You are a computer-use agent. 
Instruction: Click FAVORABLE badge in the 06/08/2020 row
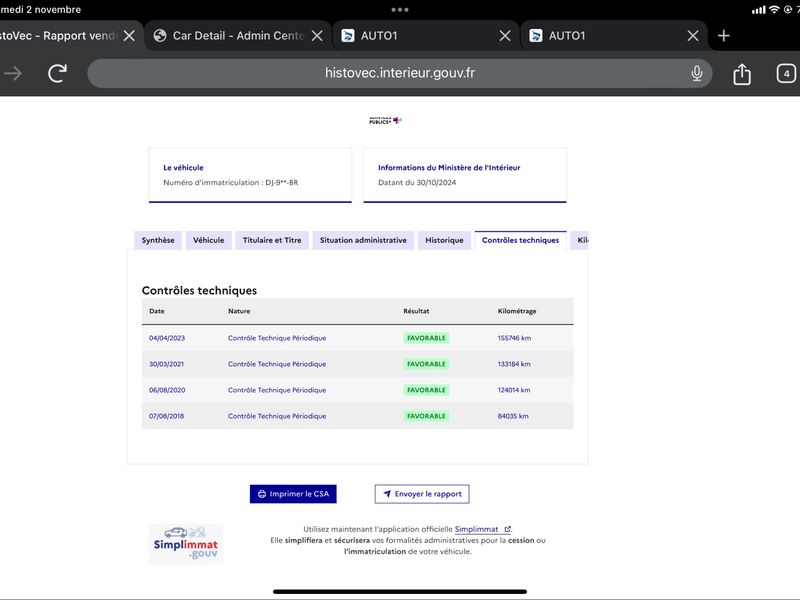[426, 390]
